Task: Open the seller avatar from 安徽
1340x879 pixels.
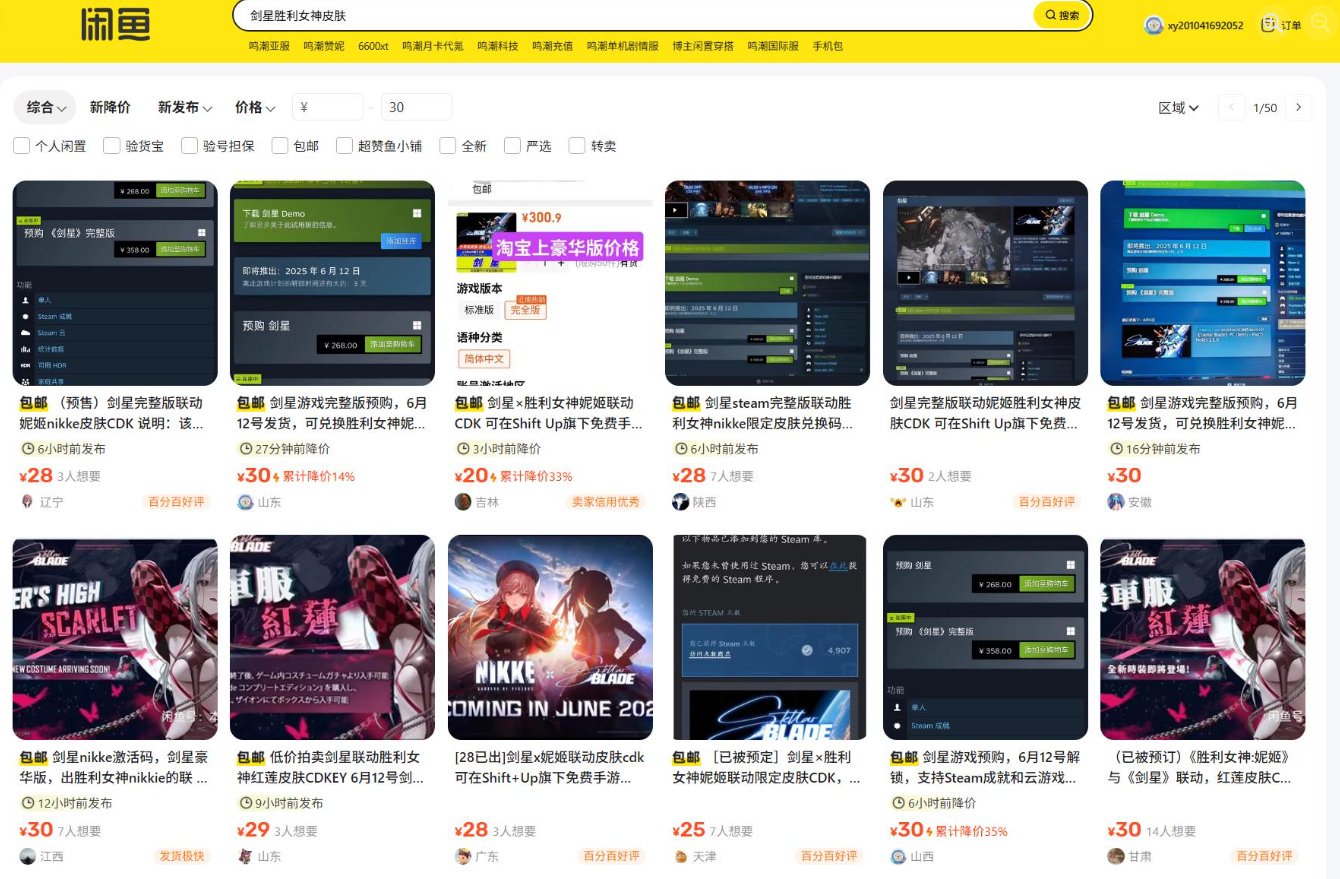Action: point(1116,502)
